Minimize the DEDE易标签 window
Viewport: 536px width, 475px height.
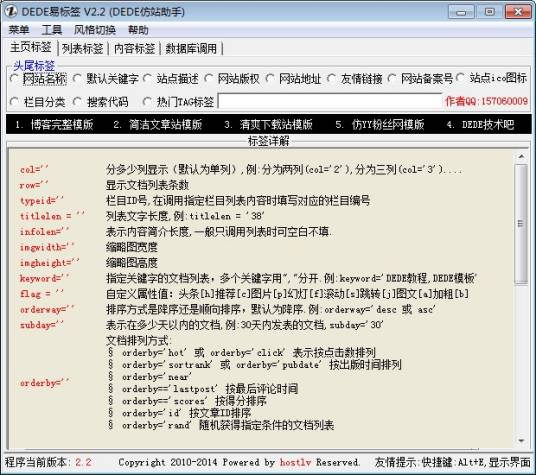tap(461, 12)
